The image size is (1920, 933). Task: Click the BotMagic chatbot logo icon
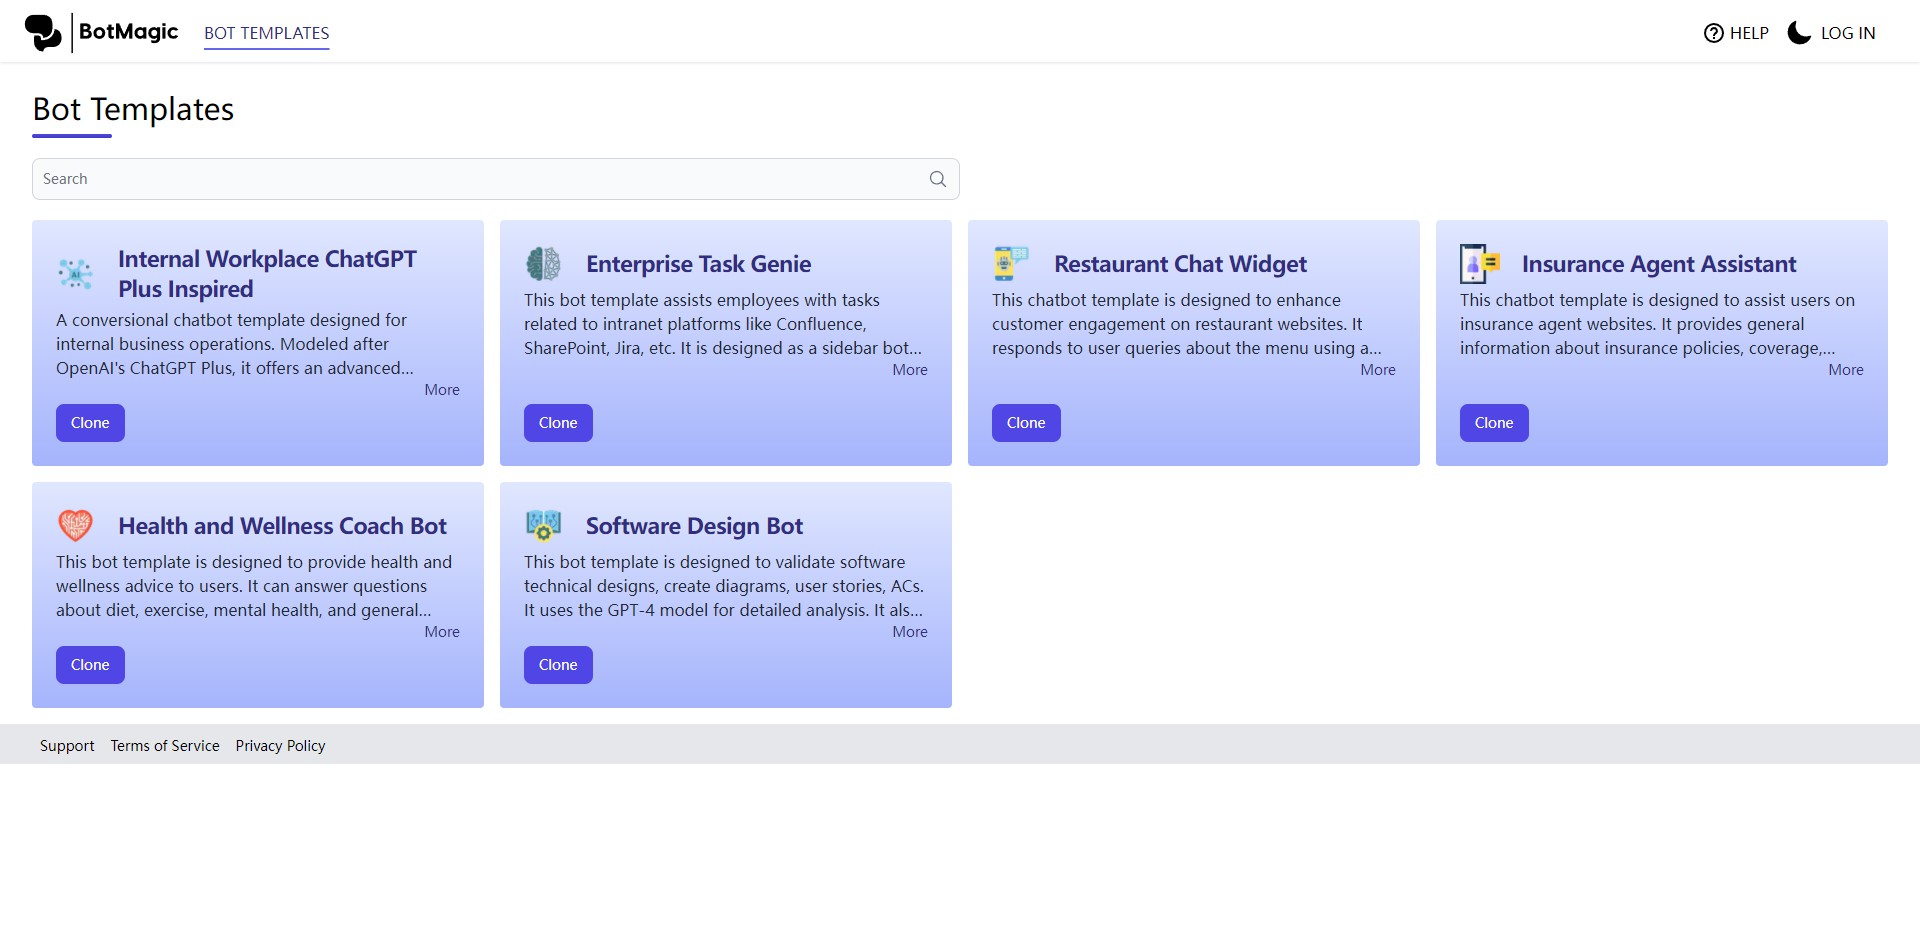click(x=45, y=31)
